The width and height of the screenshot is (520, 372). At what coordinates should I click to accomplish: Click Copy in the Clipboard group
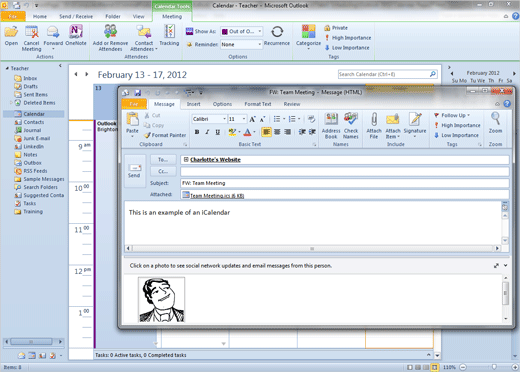[x=154, y=125]
